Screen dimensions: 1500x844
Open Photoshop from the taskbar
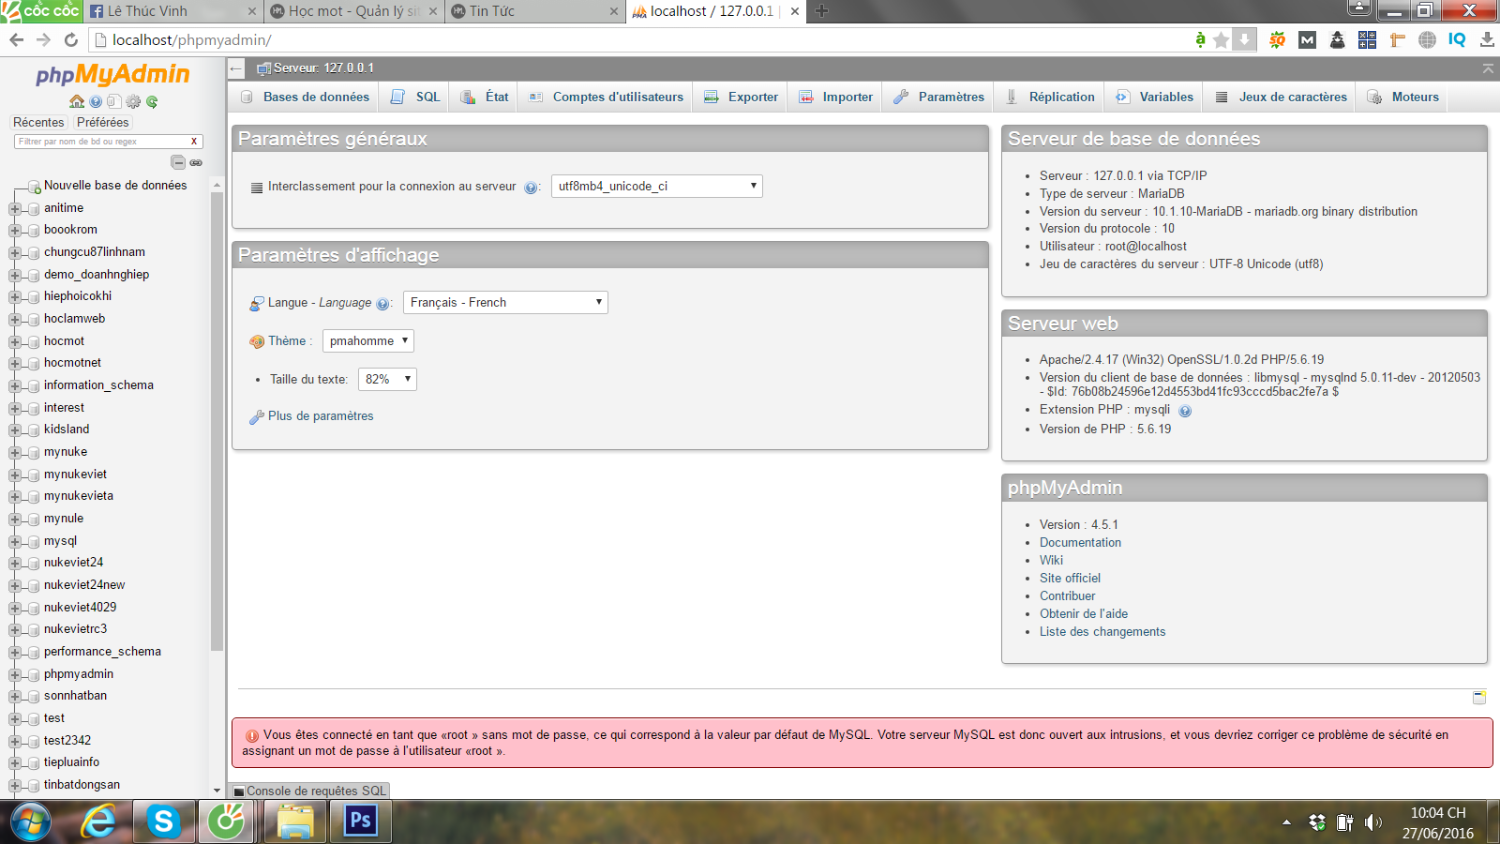360,822
